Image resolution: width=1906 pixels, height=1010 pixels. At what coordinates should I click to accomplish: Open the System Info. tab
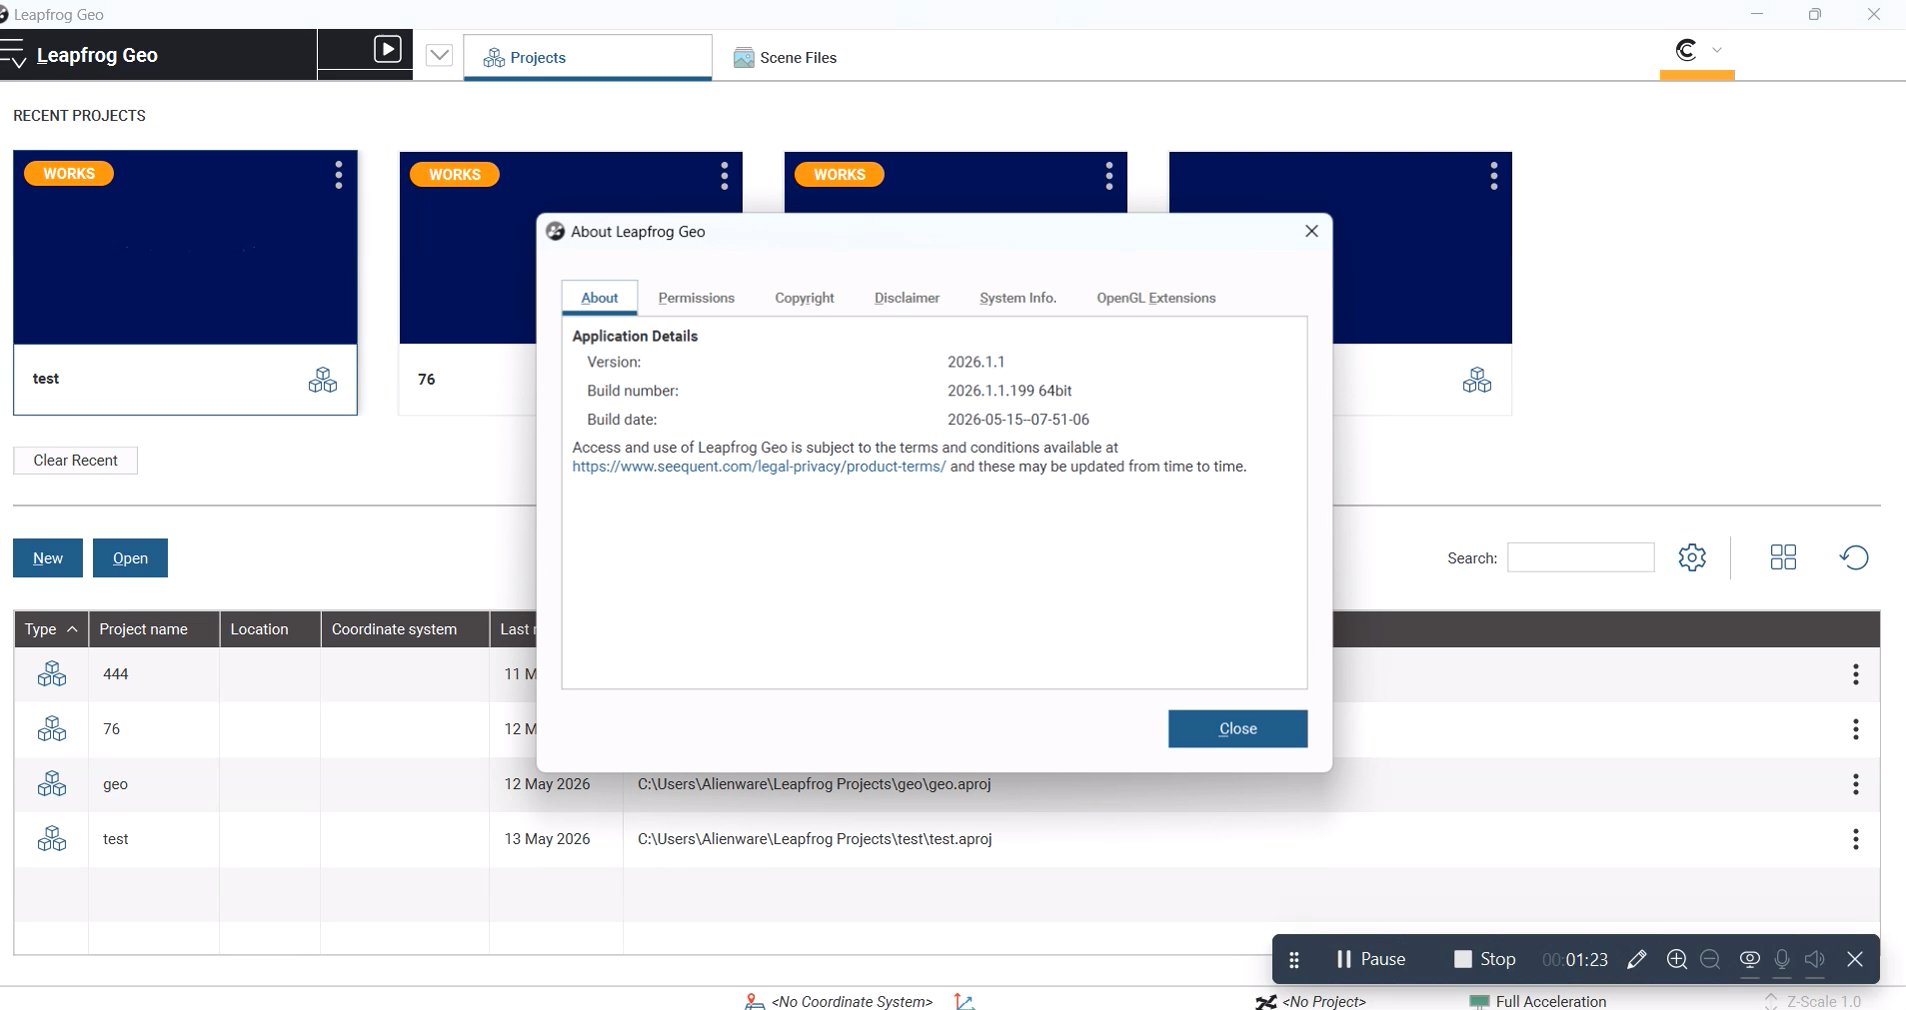[1018, 298]
